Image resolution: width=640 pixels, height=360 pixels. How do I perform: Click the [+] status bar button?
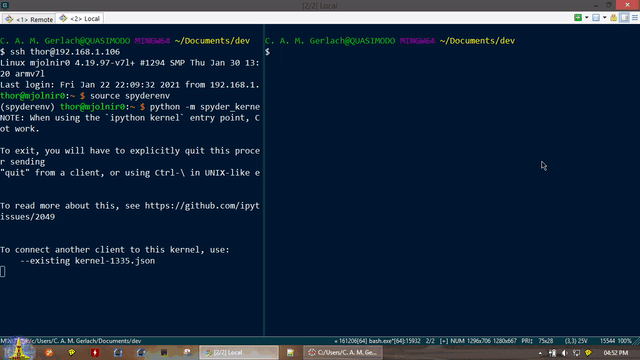pyautogui.click(x=444, y=341)
